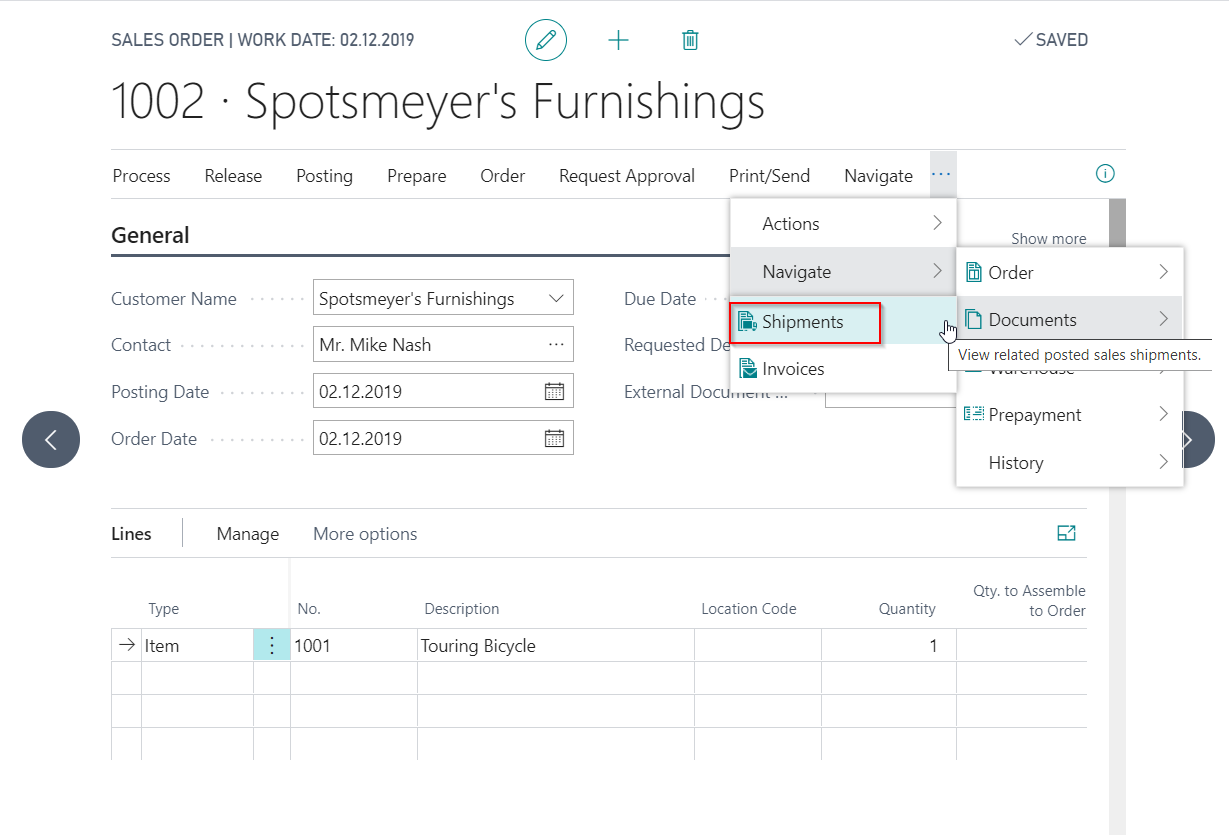Image resolution: width=1229 pixels, height=835 pixels.
Task: Expand the Navigate submenu arrow
Action: [x=937, y=271]
